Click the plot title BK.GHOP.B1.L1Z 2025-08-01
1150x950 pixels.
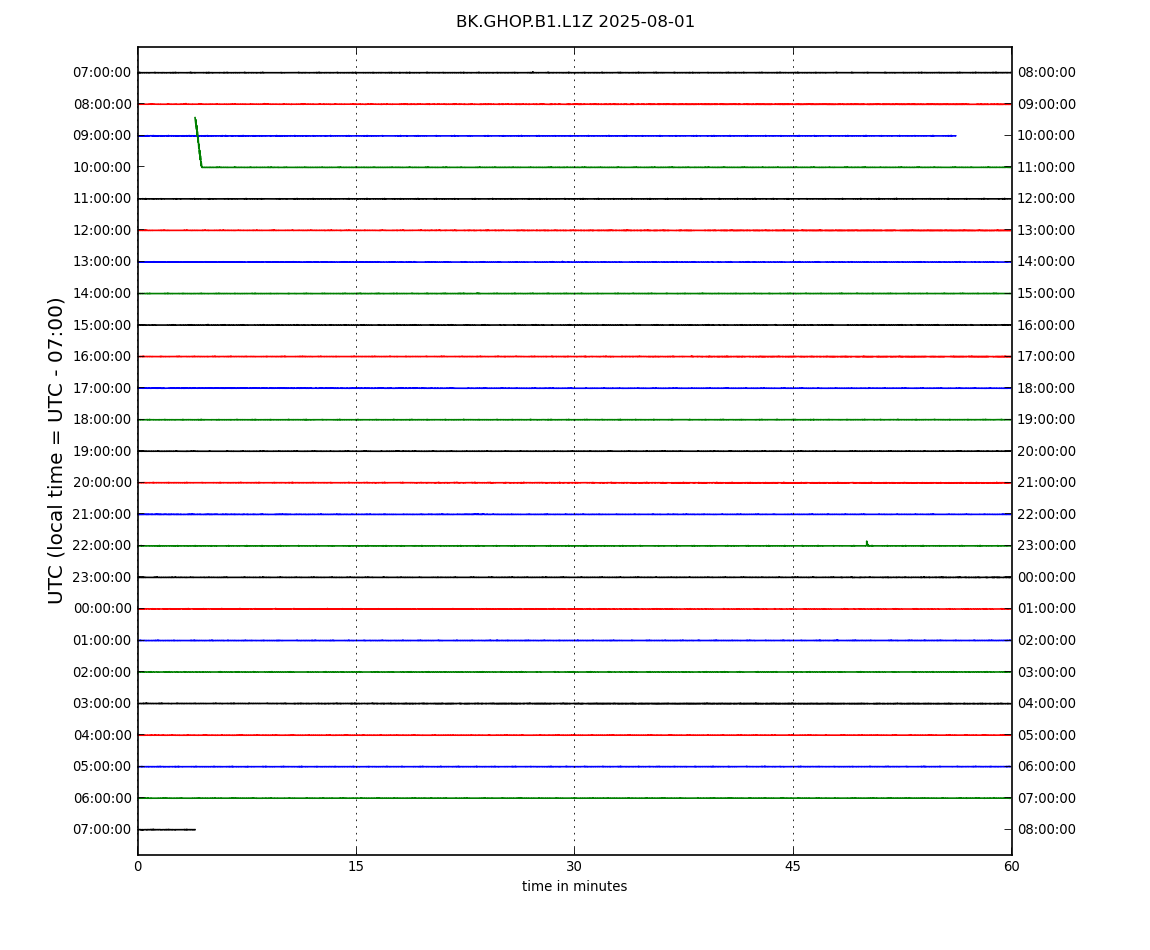click(x=575, y=21)
